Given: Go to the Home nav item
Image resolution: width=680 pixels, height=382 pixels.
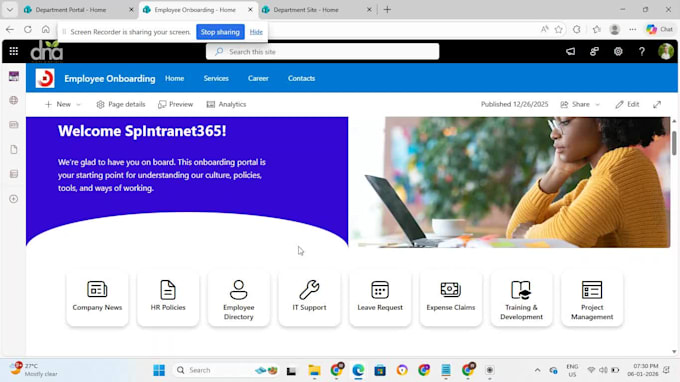Looking at the screenshot, I should pos(174,78).
